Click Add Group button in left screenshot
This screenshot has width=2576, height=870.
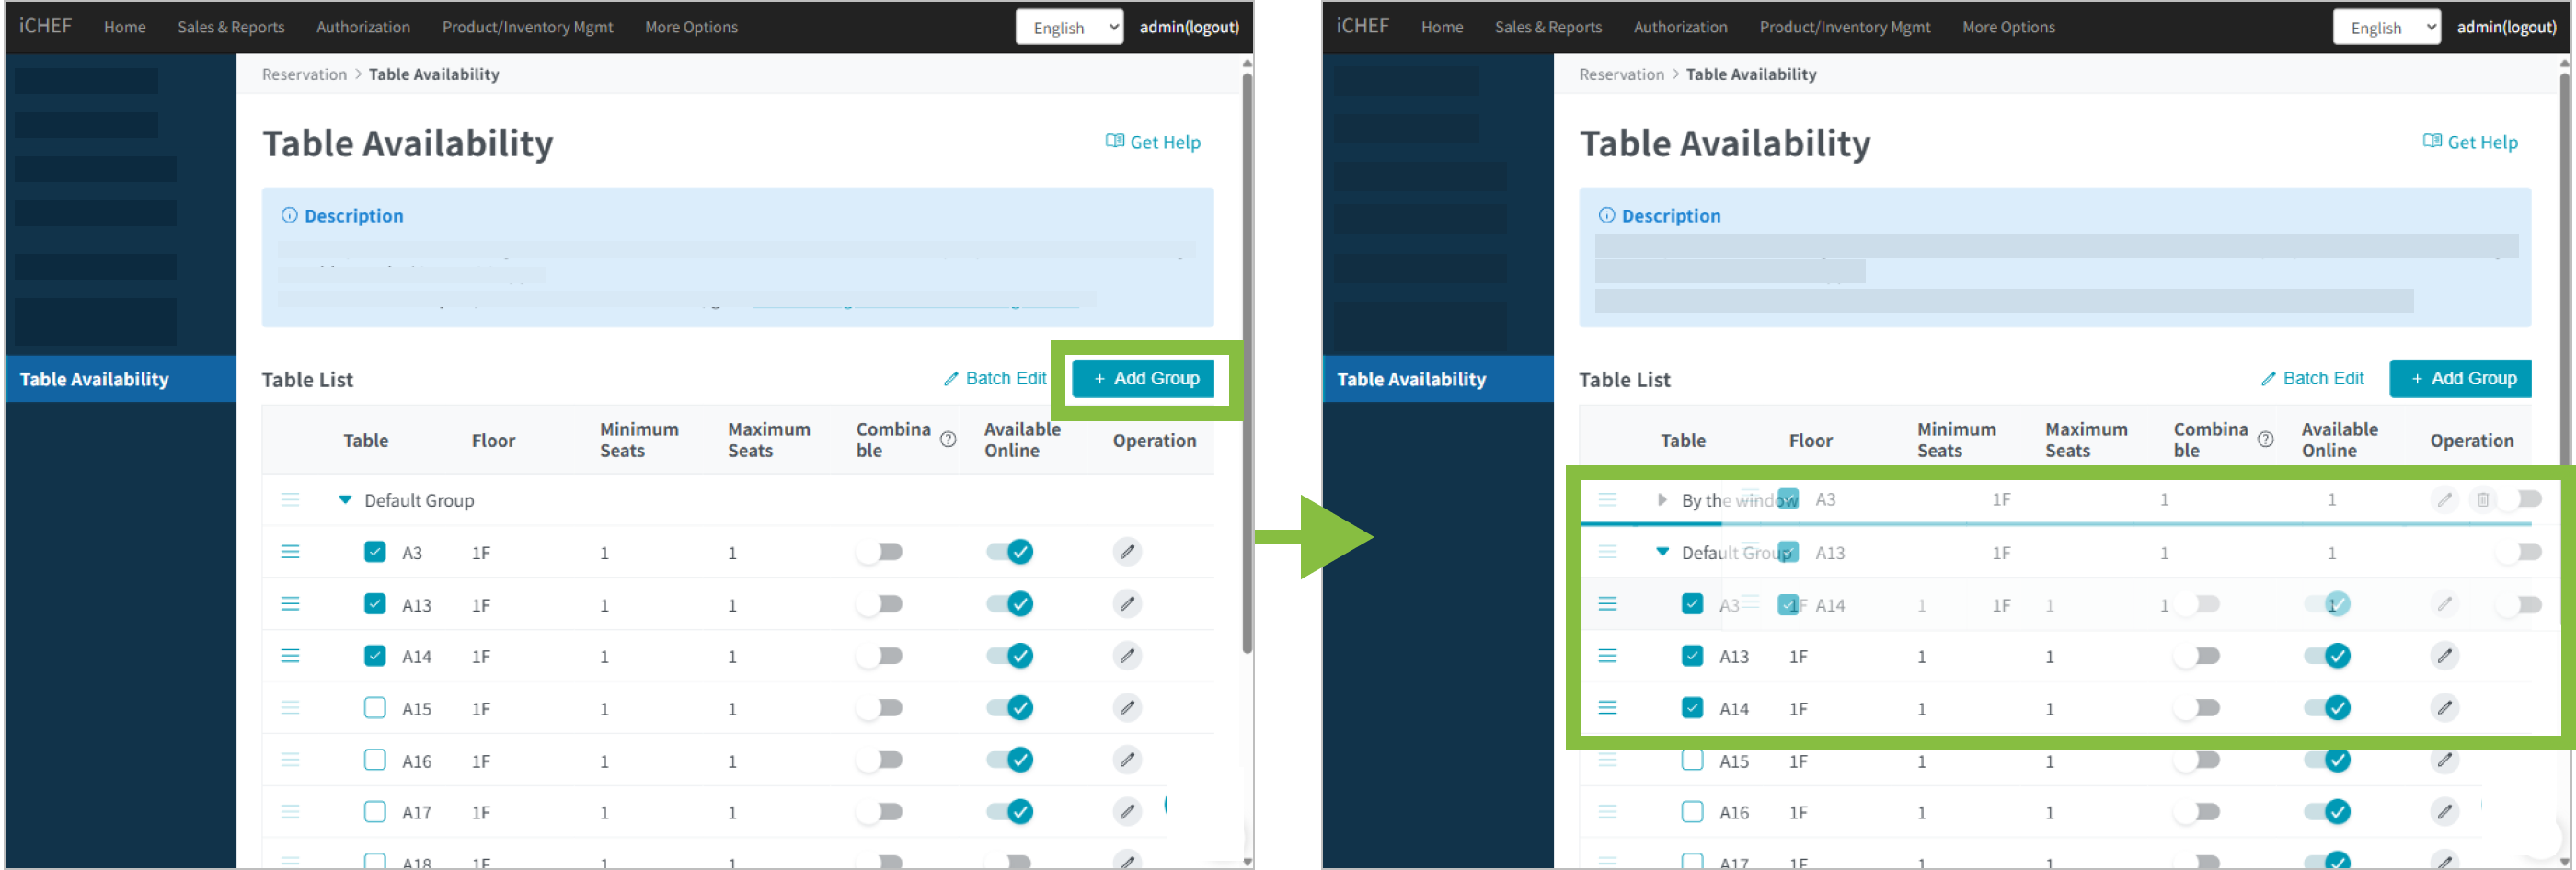[1143, 379]
